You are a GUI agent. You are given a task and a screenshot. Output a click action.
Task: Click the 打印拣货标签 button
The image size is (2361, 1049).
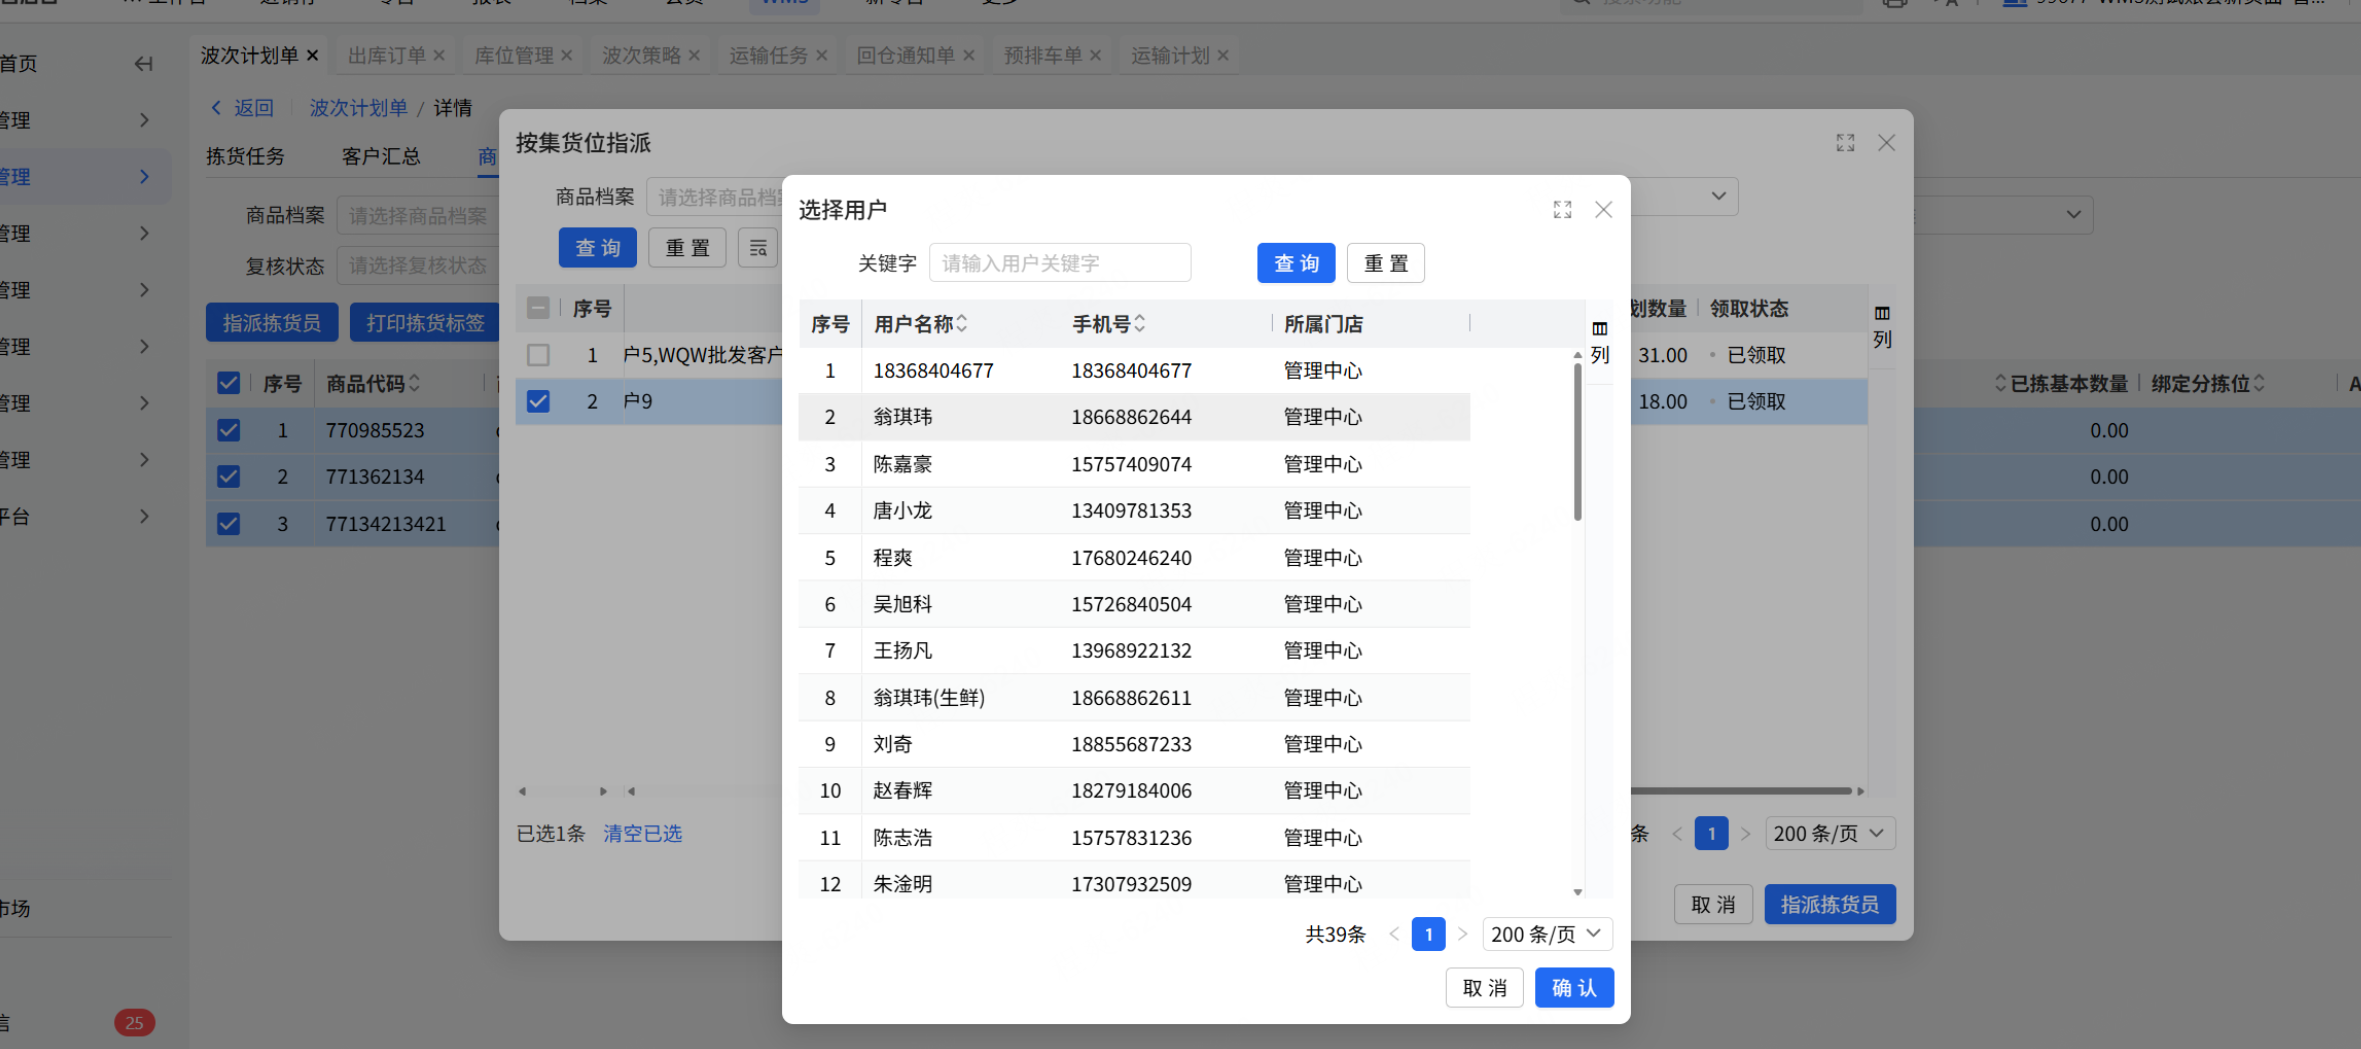(x=425, y=323)
